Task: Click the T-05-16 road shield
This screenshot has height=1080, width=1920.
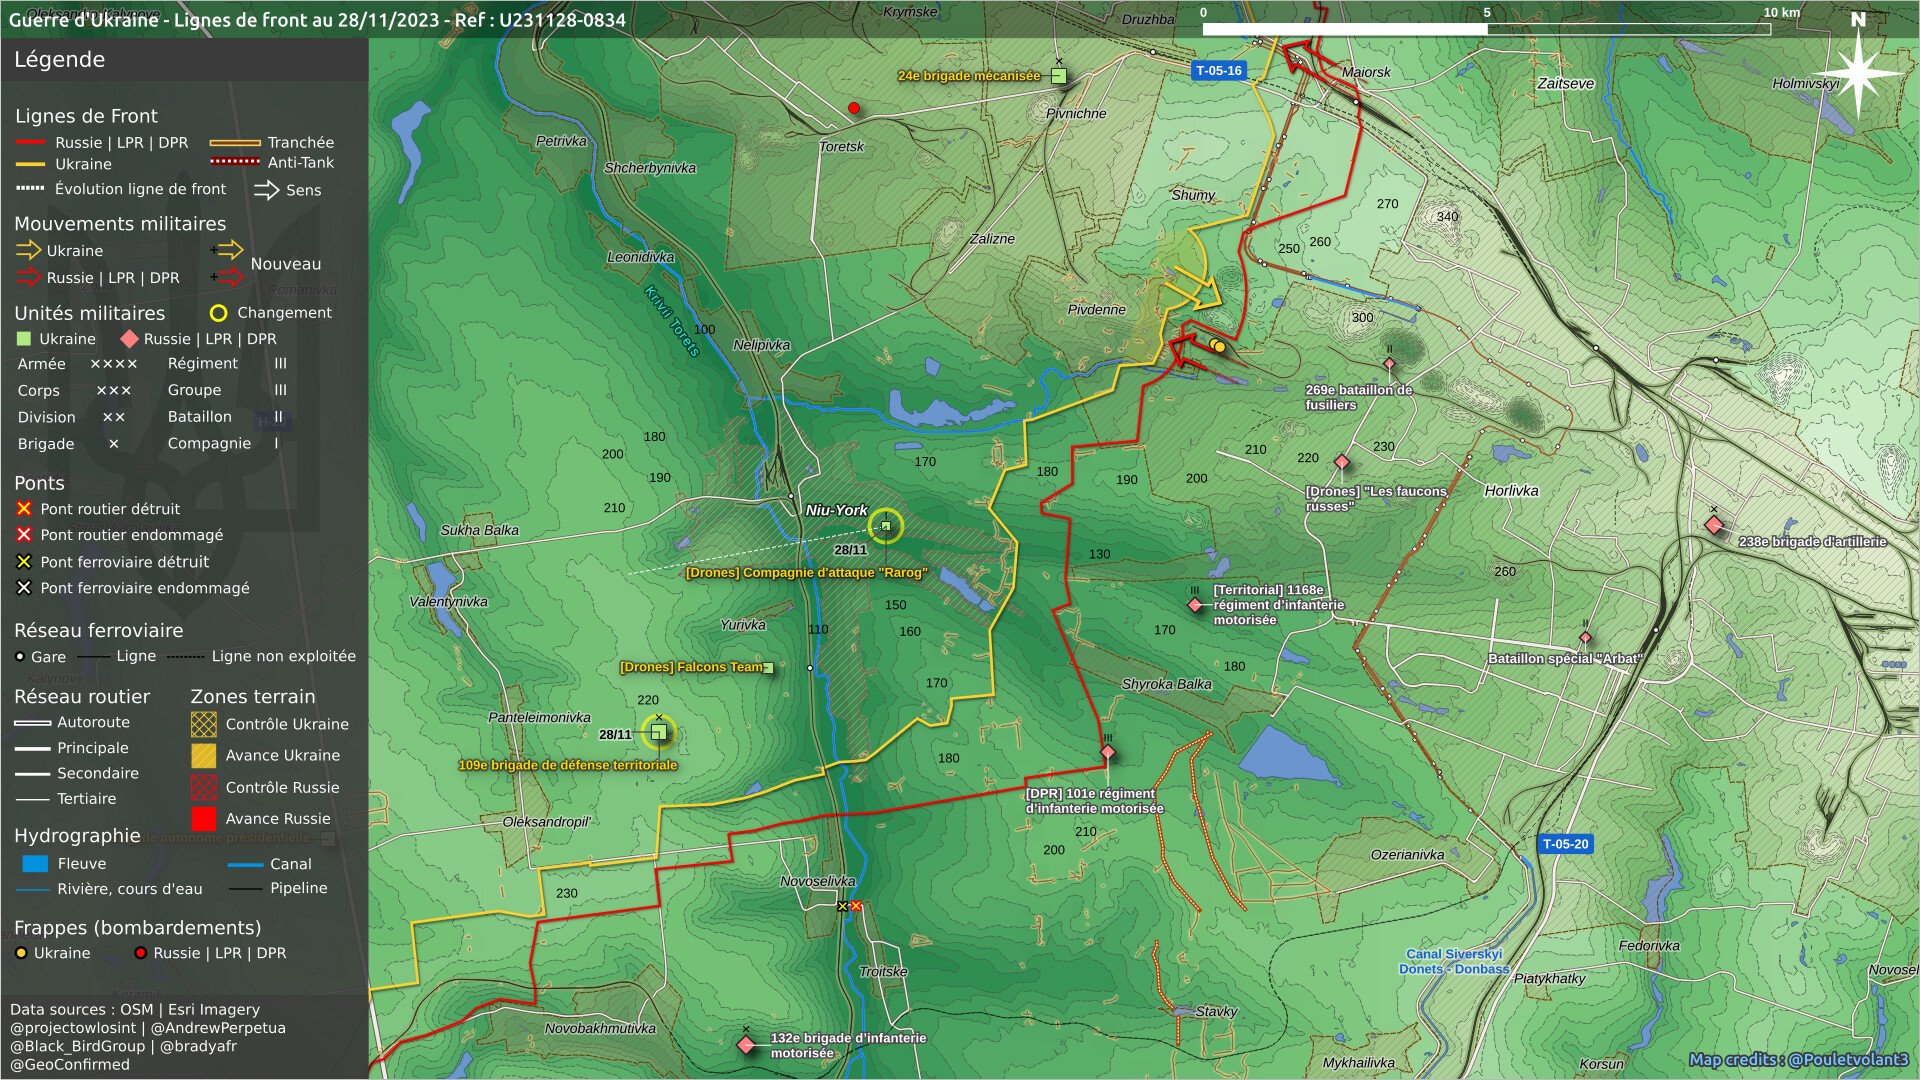Action: tap(1218, 71)
